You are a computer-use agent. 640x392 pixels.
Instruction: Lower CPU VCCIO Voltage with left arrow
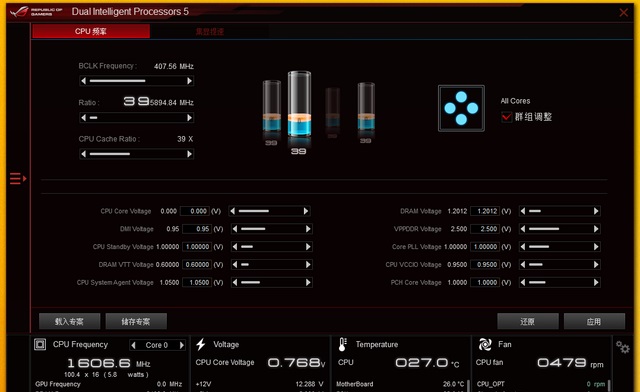click(x=523, y=265)
